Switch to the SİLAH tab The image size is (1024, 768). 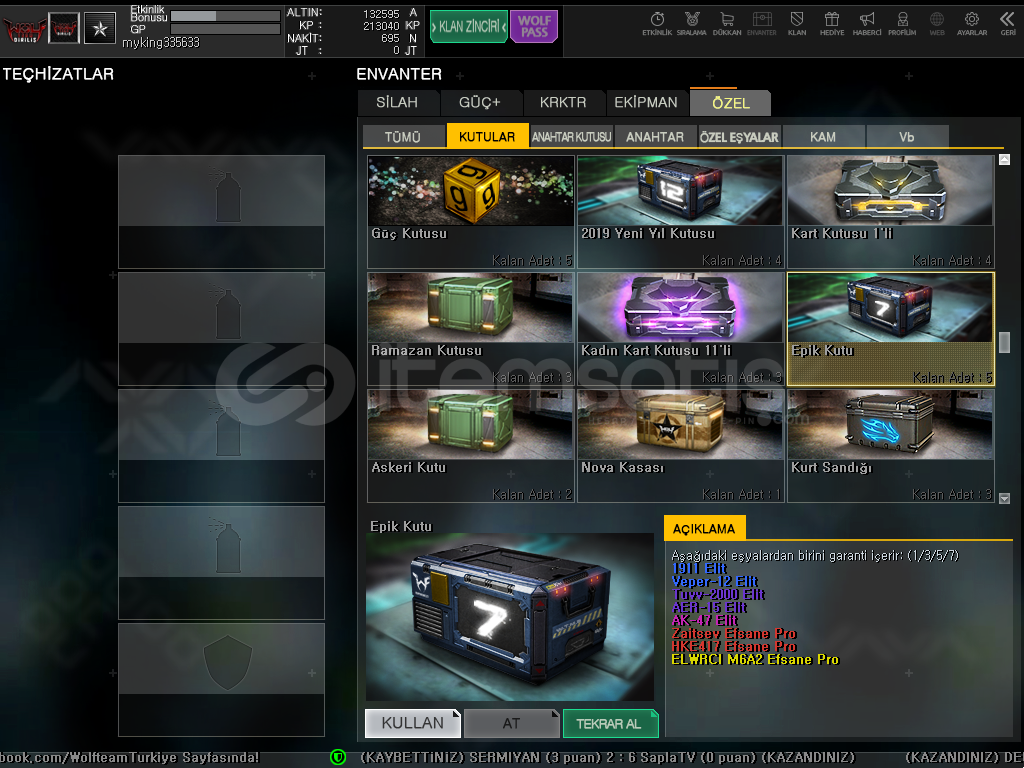(397, 103)
